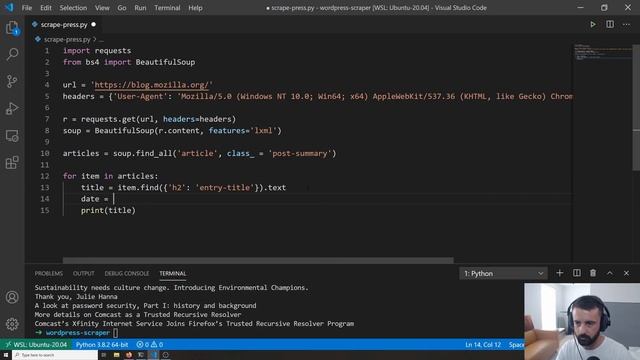The width and height of the screenshot is (640, 360).
Task: Open the Help menu
Action: (195, 8)
